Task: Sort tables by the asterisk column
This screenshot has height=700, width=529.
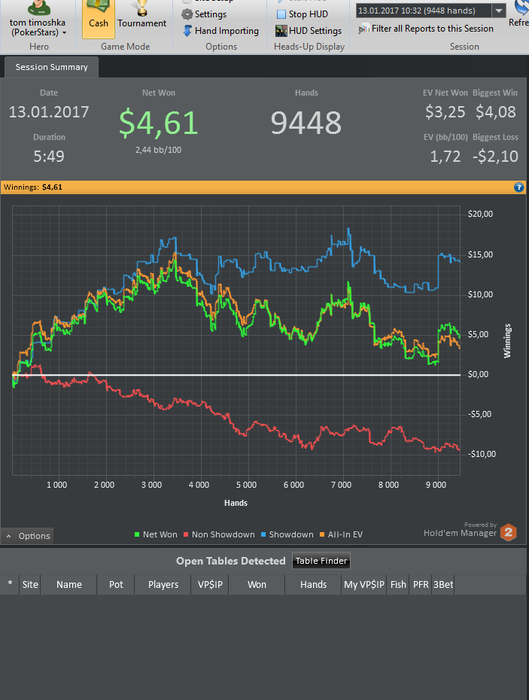Action: coord(10,584)
